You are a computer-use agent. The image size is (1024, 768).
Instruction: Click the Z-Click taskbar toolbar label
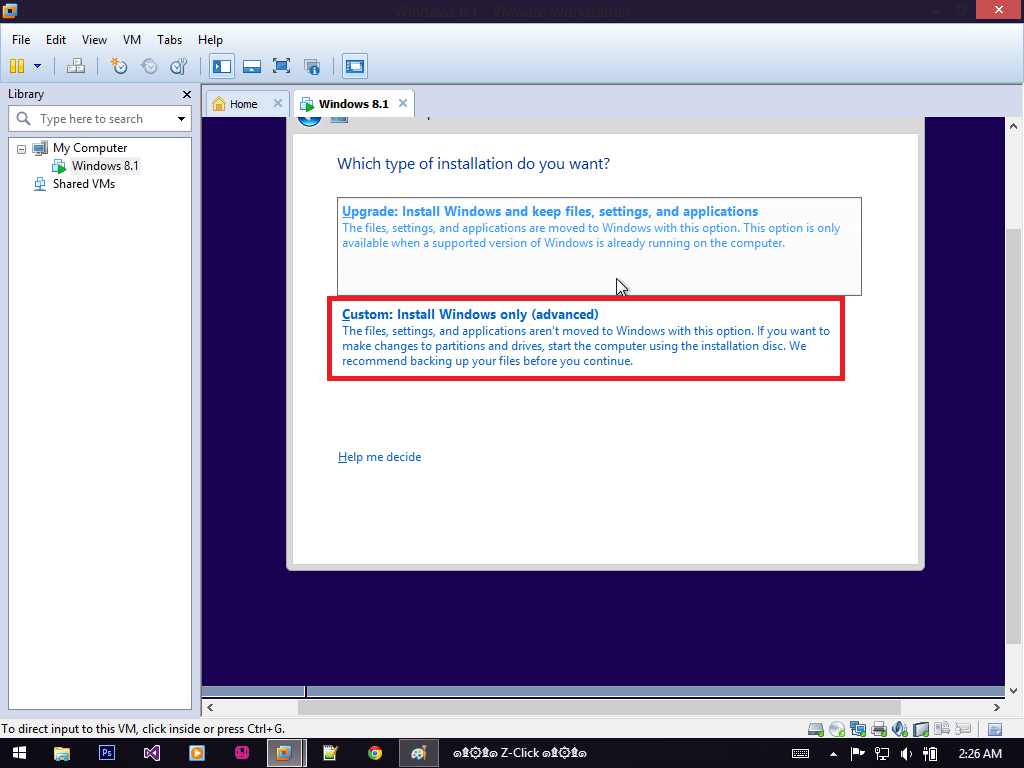(x=519, y=753)
